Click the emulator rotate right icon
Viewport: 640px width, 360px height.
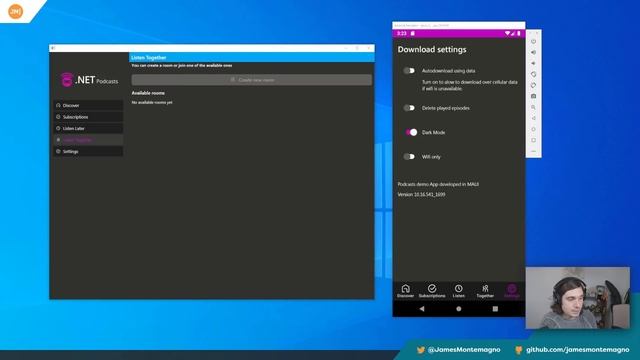coord(533,85)
